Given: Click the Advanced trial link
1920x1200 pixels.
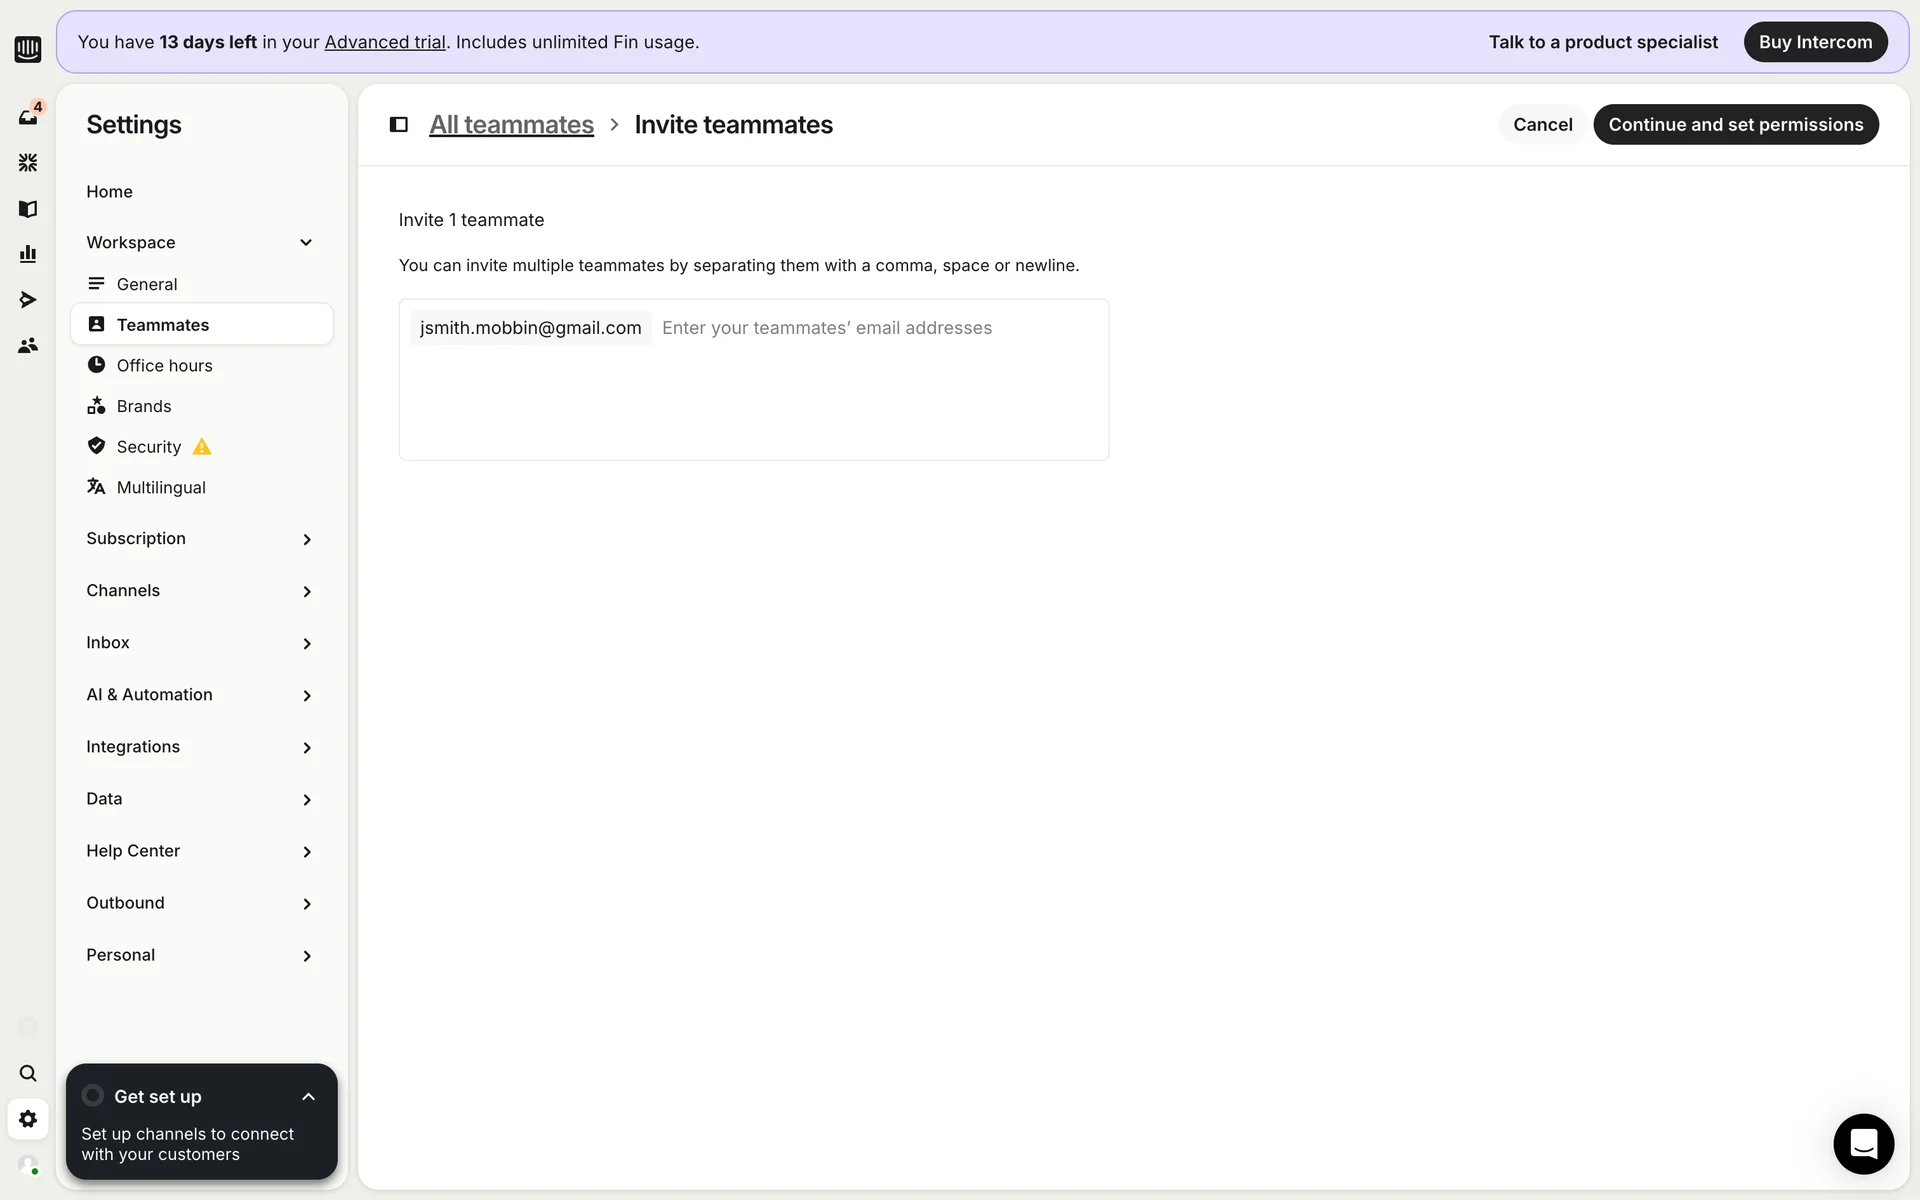Looking at the screenshot, I should click(385, 42).
